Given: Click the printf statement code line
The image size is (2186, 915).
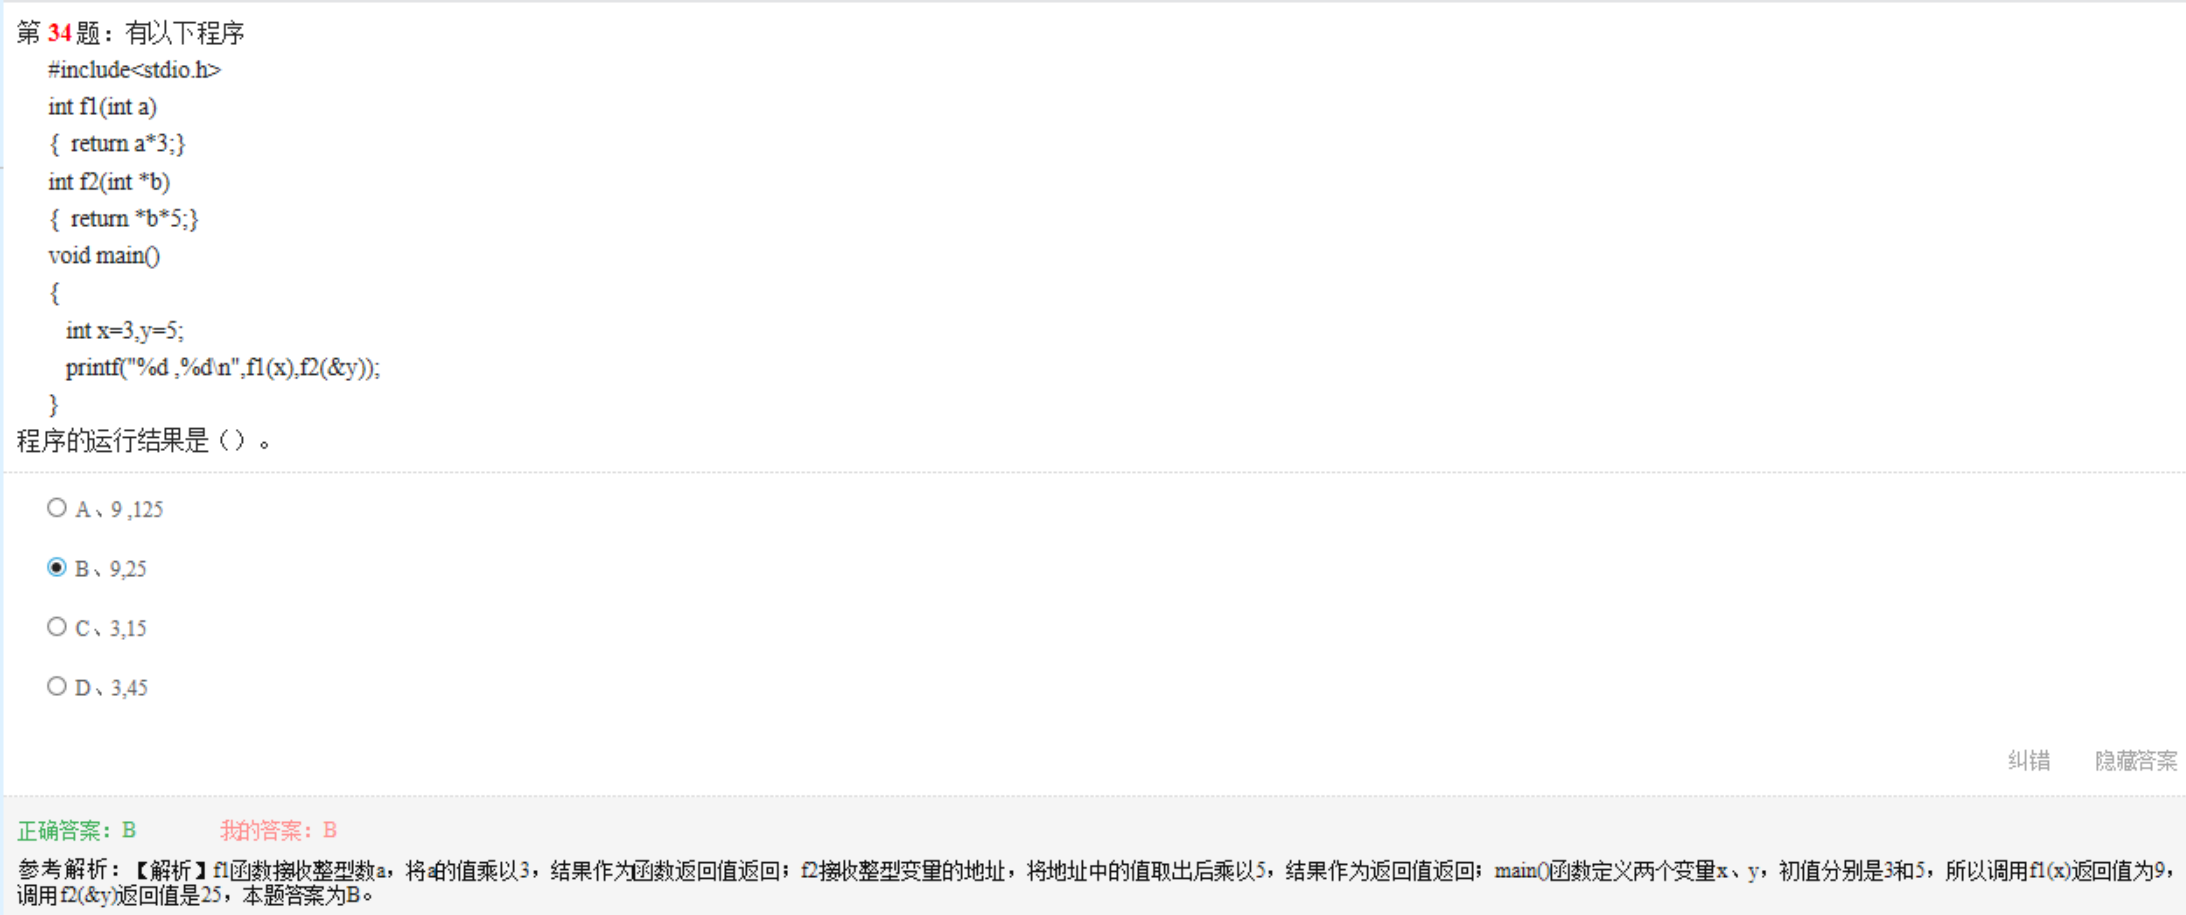Looking at the screenshot, I should pos(223,368).
